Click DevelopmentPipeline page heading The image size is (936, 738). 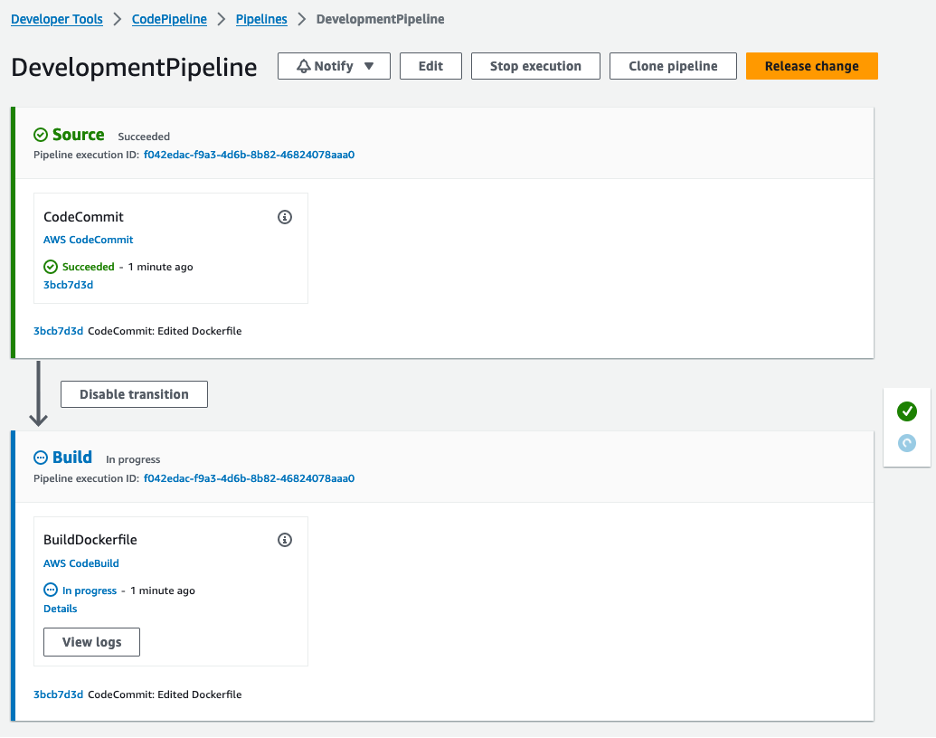134,67
